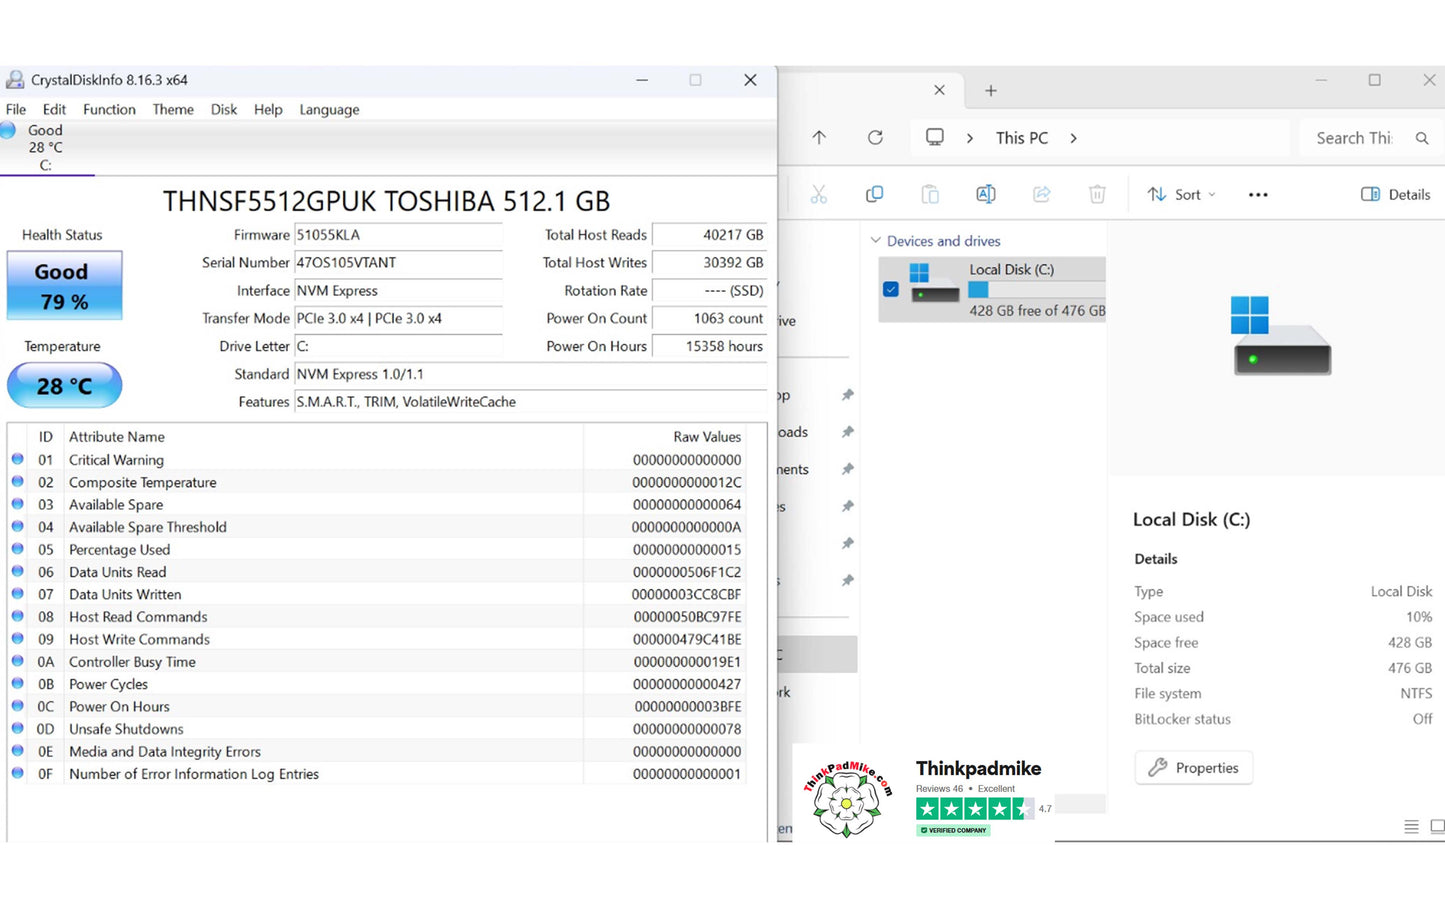Click the status dot for Critical Warning

[18, 460]
